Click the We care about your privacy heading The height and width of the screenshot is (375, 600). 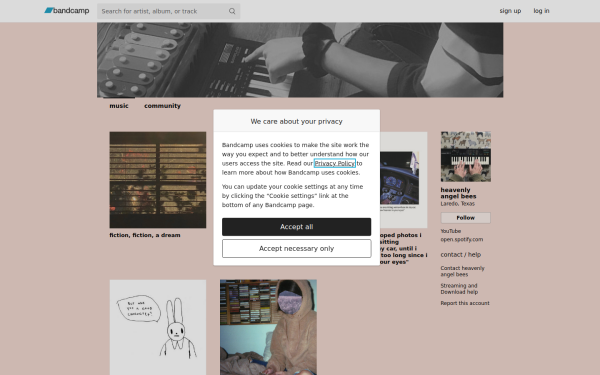296,121
